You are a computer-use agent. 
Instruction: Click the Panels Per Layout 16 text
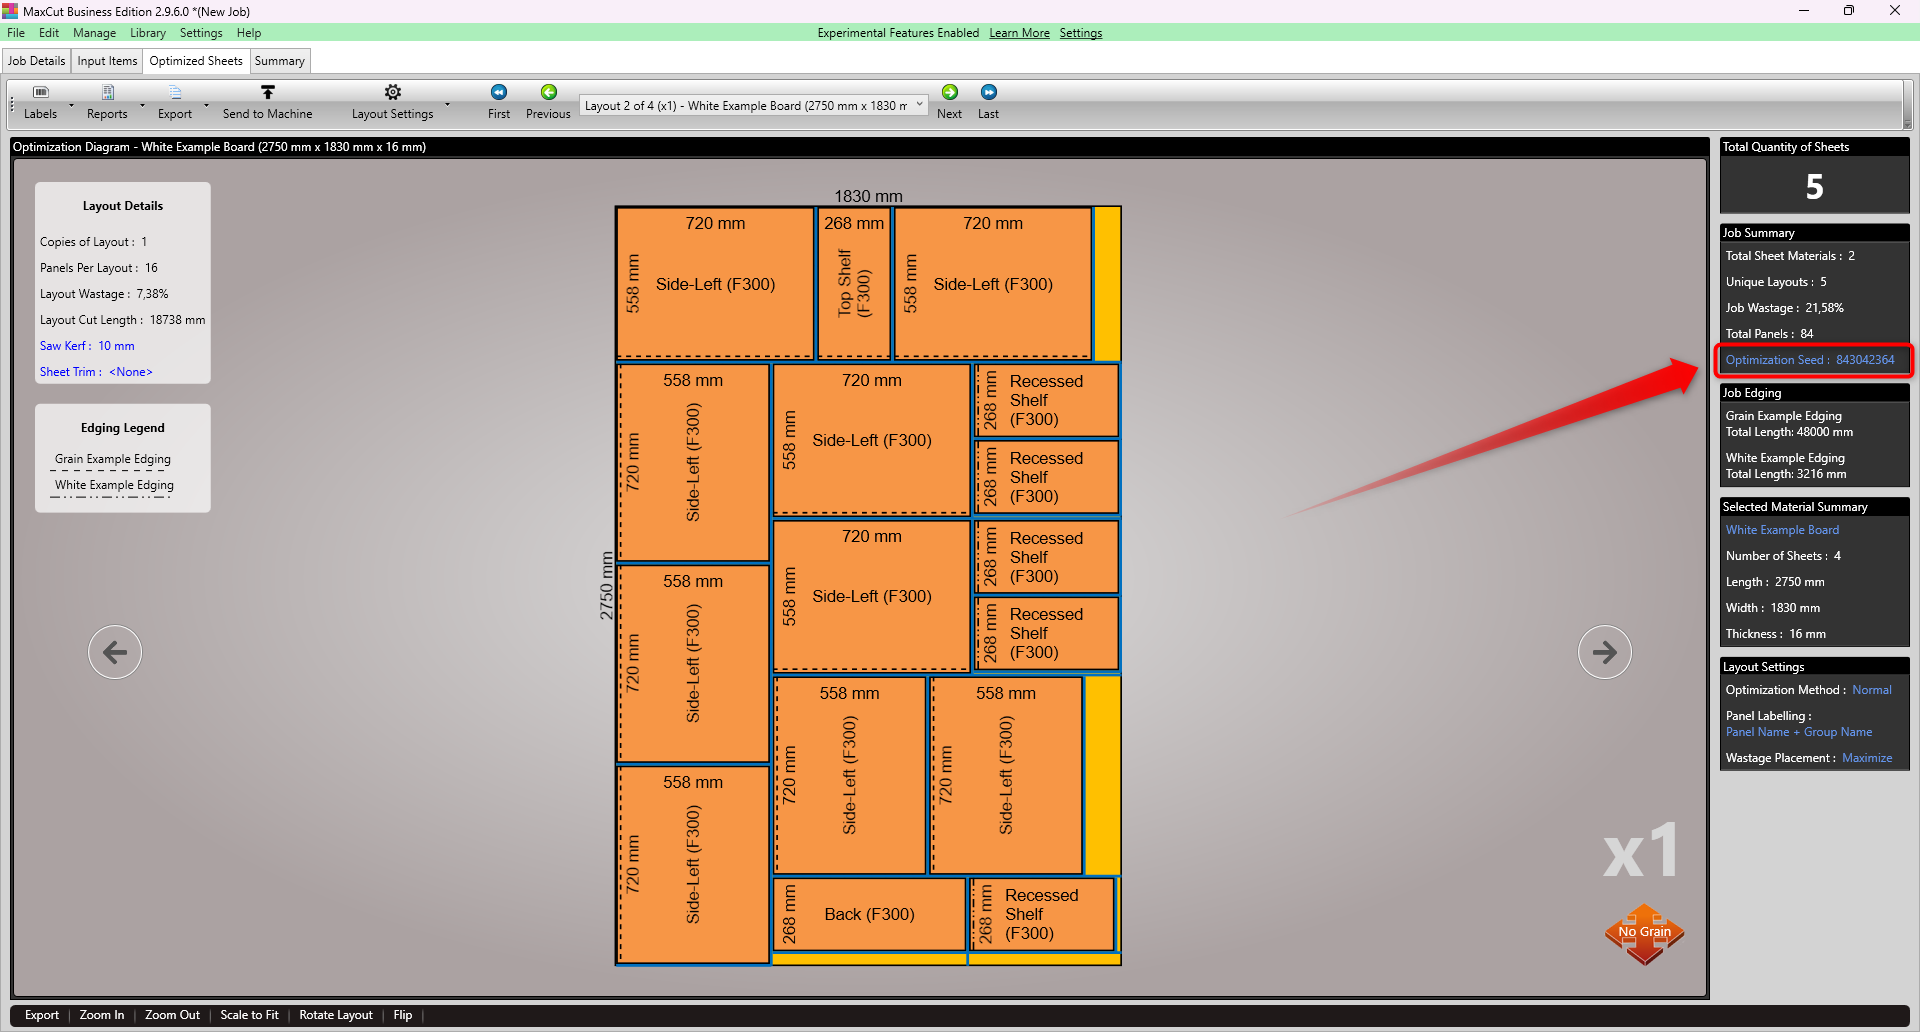point(99,268)
